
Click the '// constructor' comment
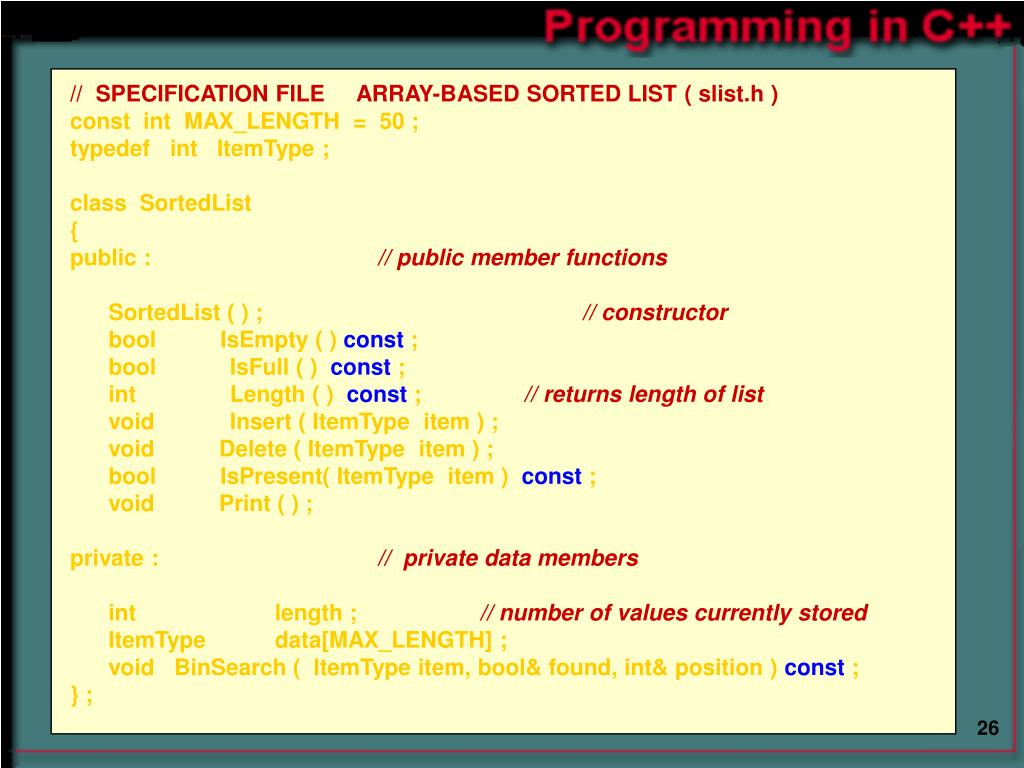click(x=655, y=312)
